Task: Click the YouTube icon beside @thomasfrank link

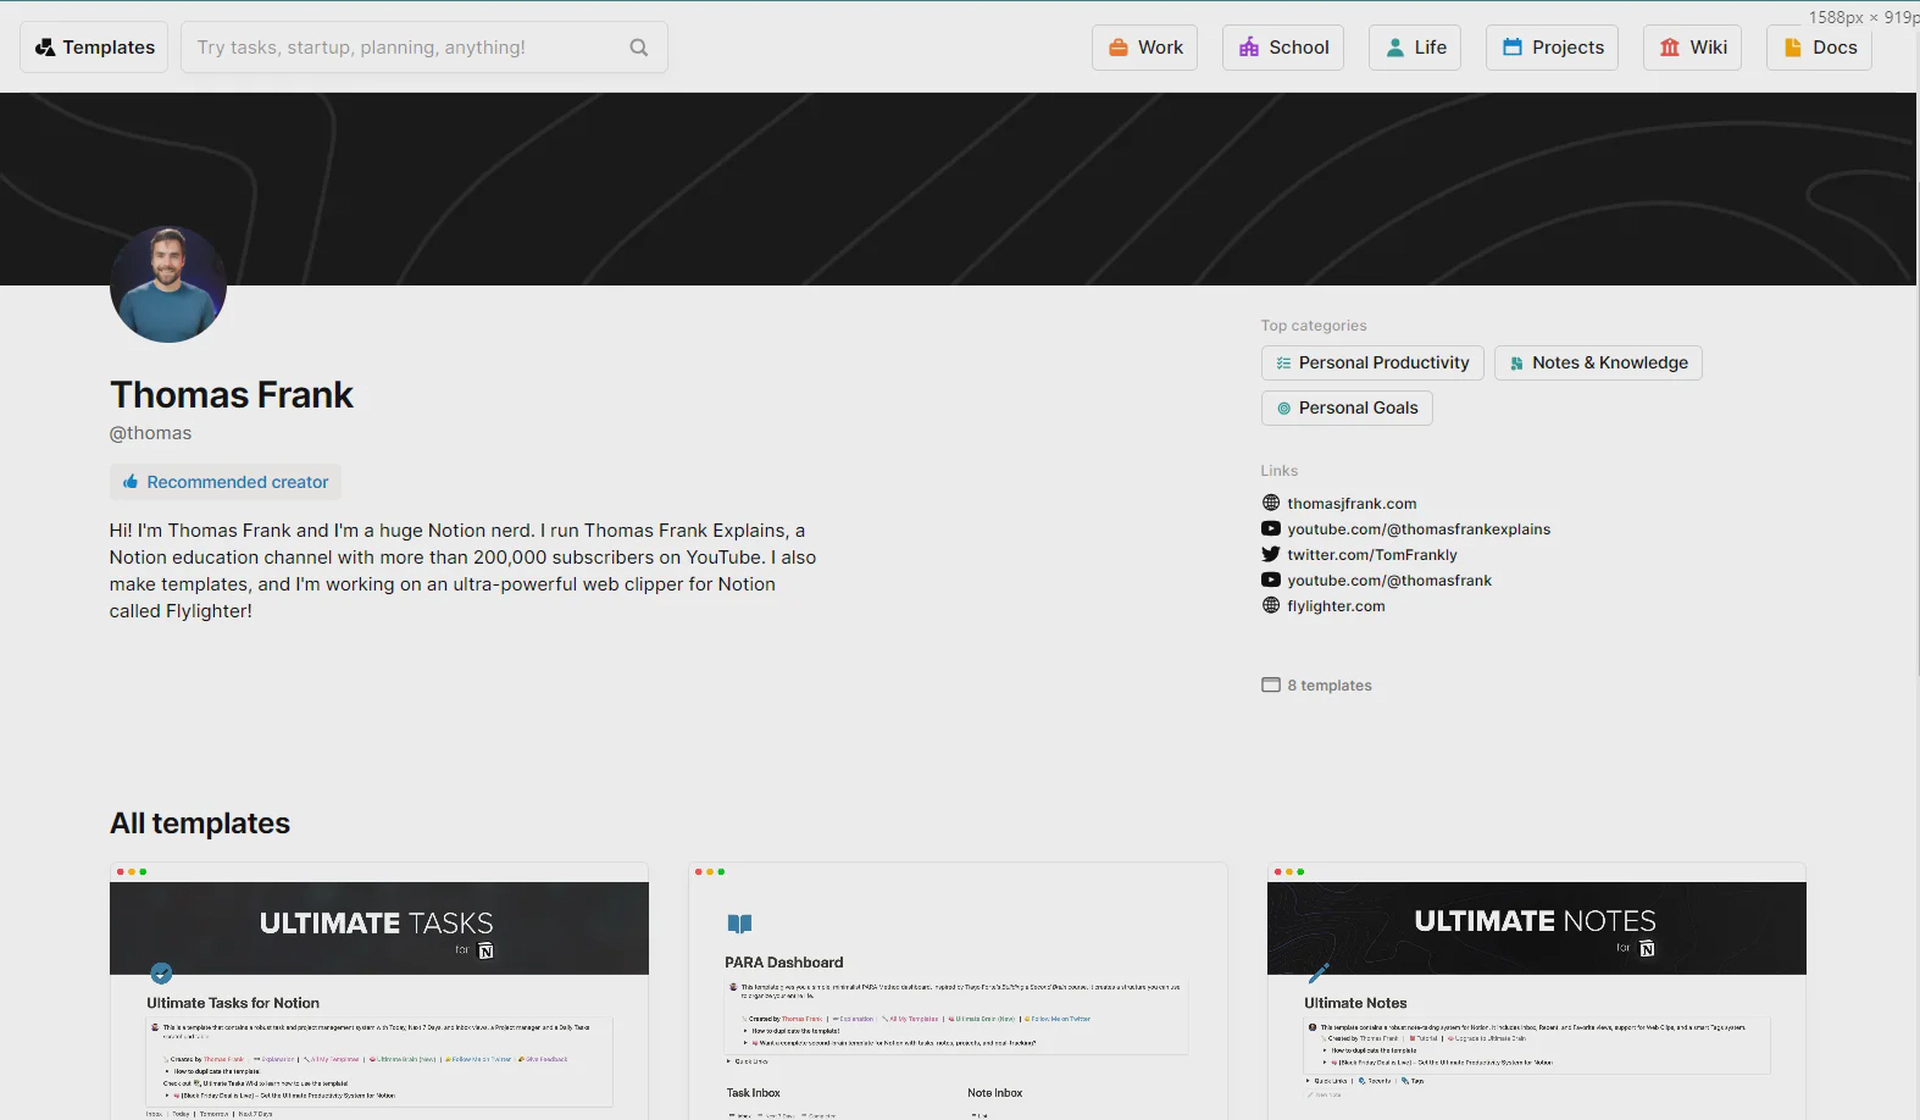Action: coord(1271,579)
